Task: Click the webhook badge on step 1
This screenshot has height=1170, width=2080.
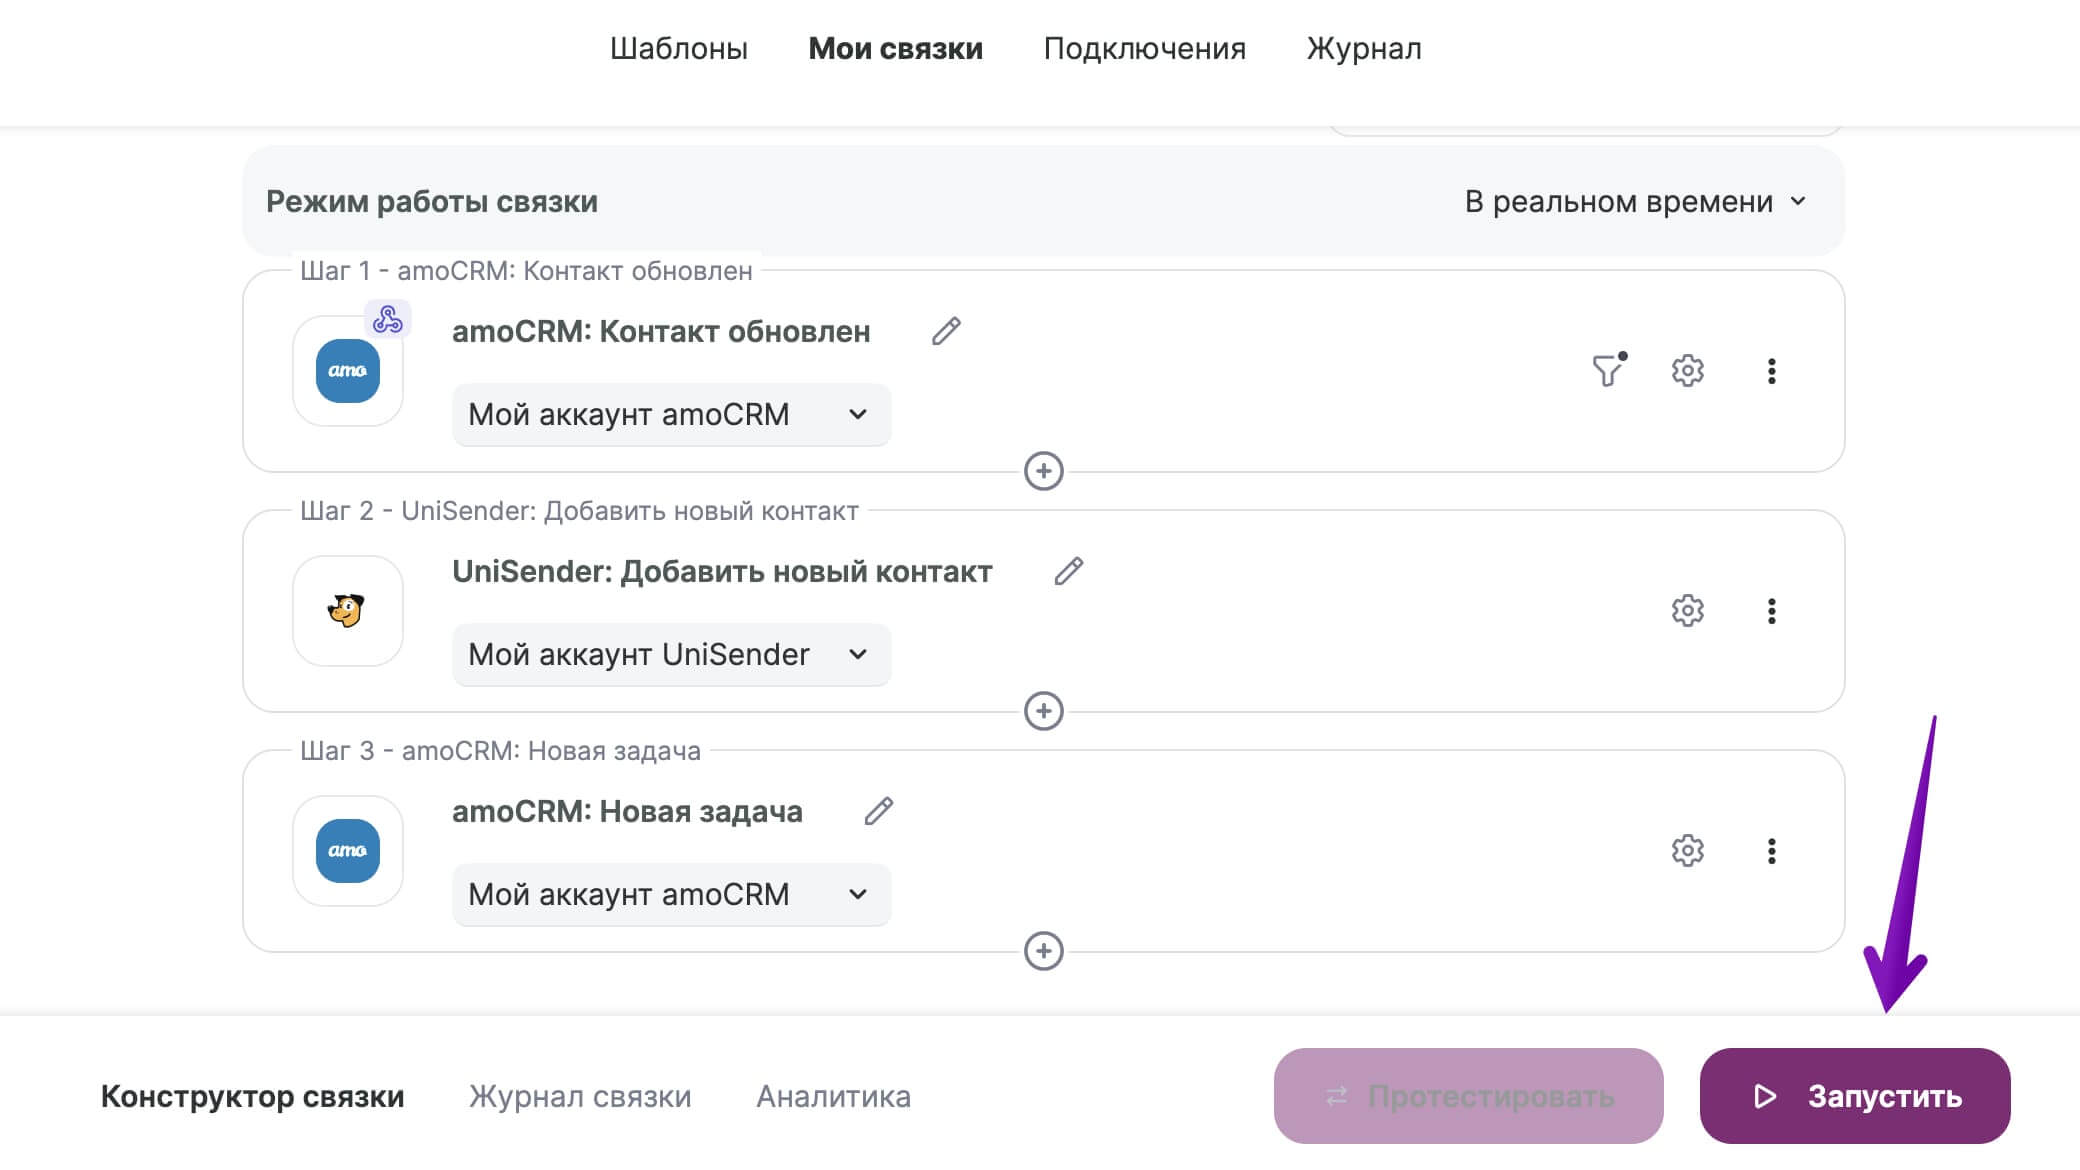Action: 387,319
